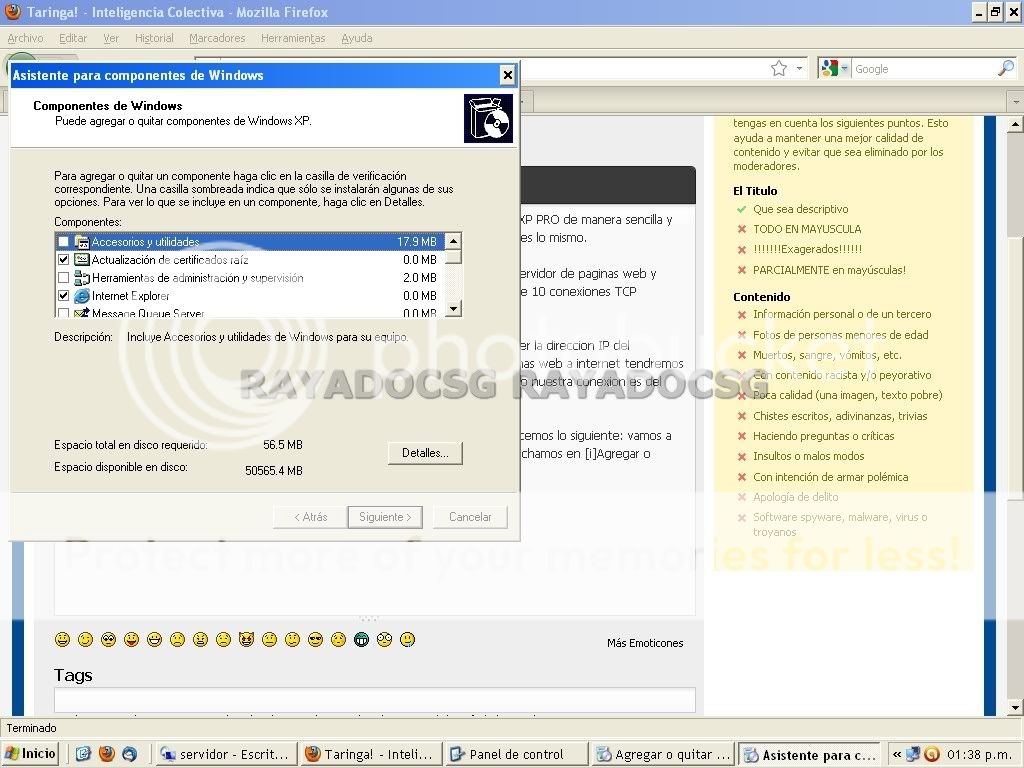Open the Inicio start button
The height and width of the screenshot is (768, 1024).
click(31, 754)
